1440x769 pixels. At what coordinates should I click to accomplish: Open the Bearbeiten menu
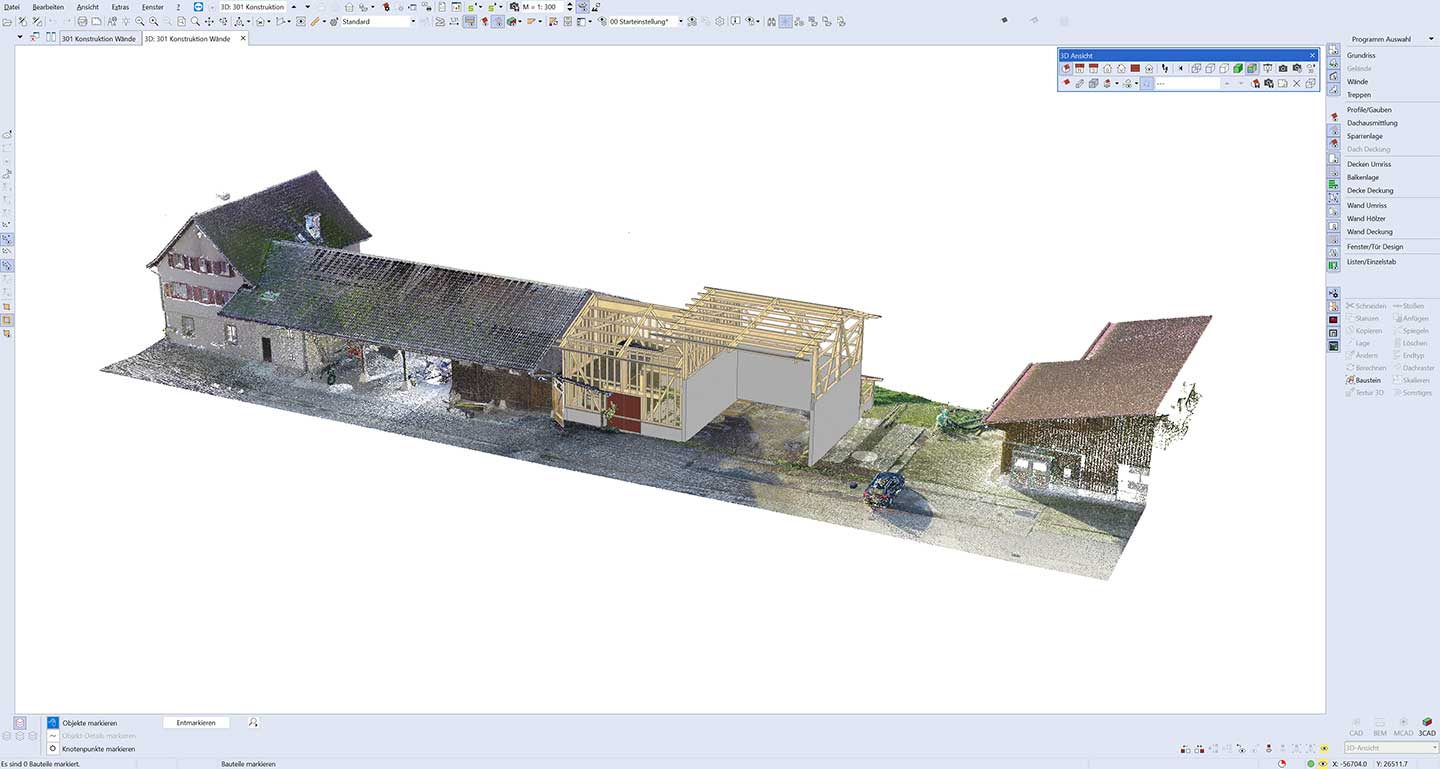48,7
